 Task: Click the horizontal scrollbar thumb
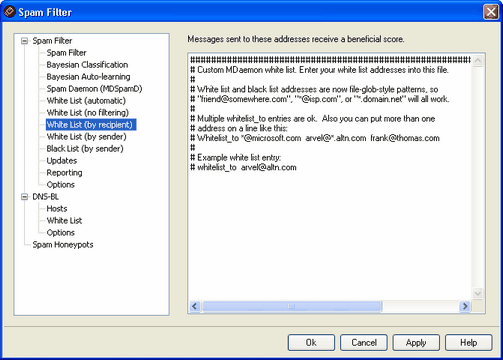[292, 306]
